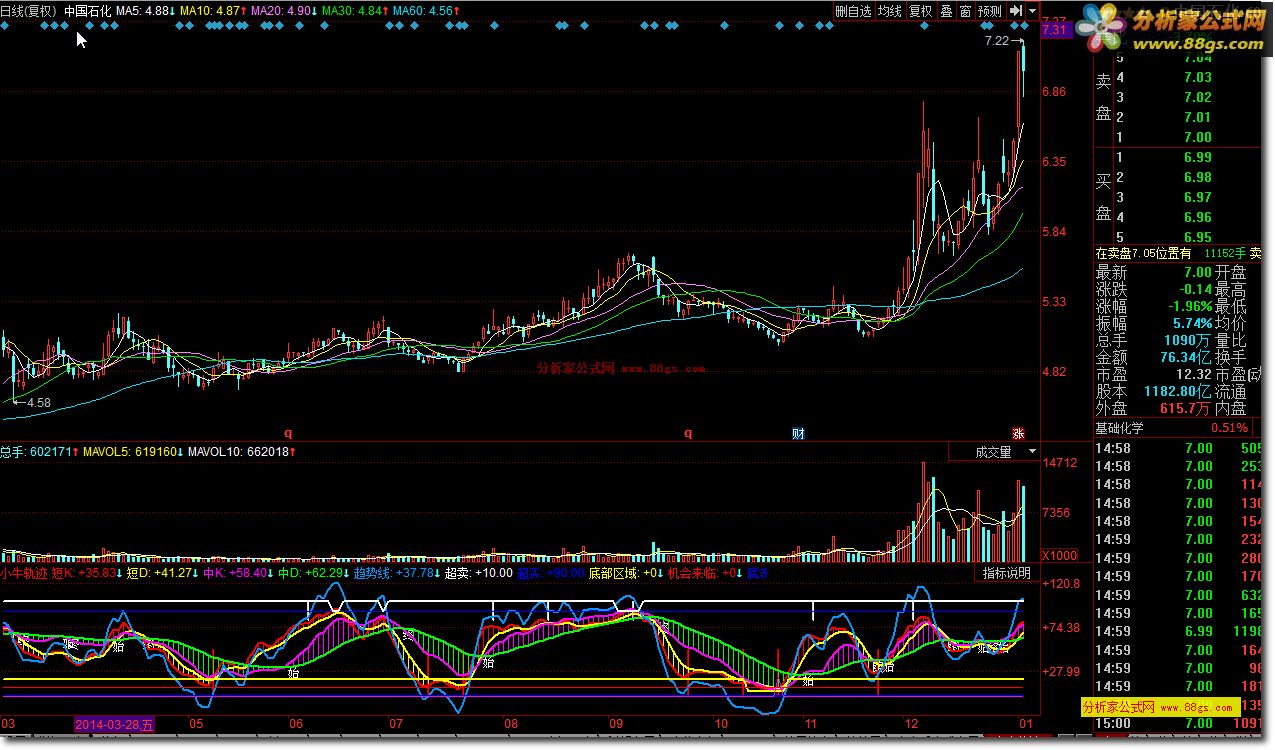Click the MA30: 4.84 label
Viewport: 1275px width, 750px height.
(x=355, y=11)
